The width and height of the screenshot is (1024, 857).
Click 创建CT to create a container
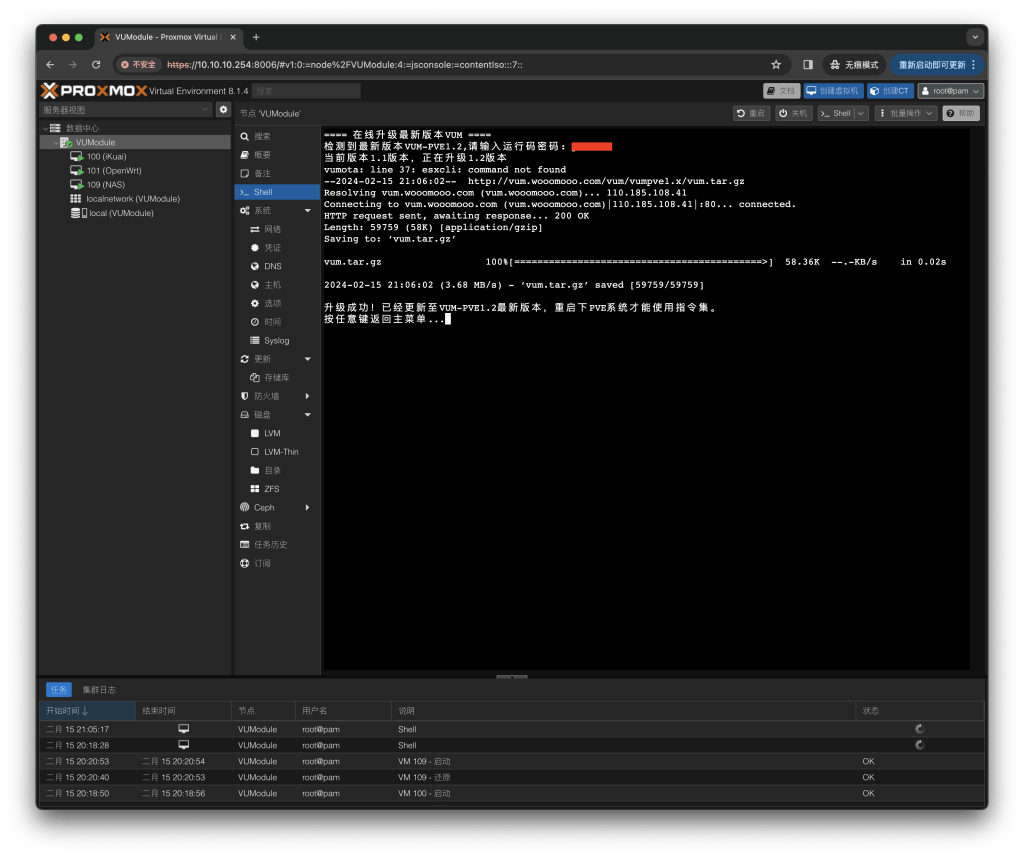[889, 91]
